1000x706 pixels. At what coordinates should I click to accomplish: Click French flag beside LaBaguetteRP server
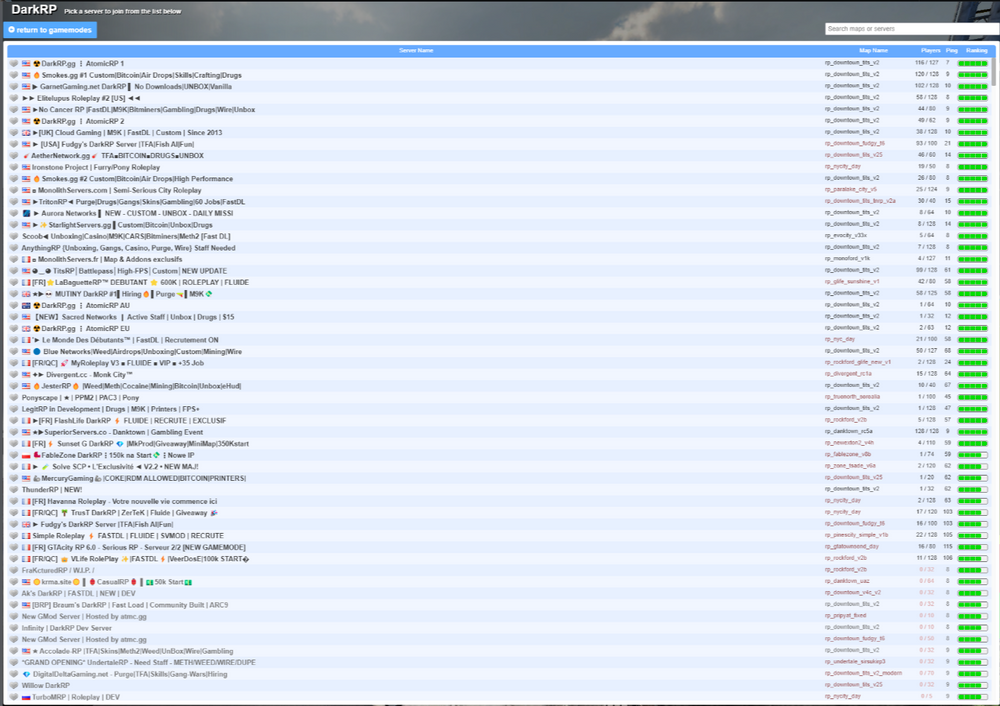pos(26,282)
